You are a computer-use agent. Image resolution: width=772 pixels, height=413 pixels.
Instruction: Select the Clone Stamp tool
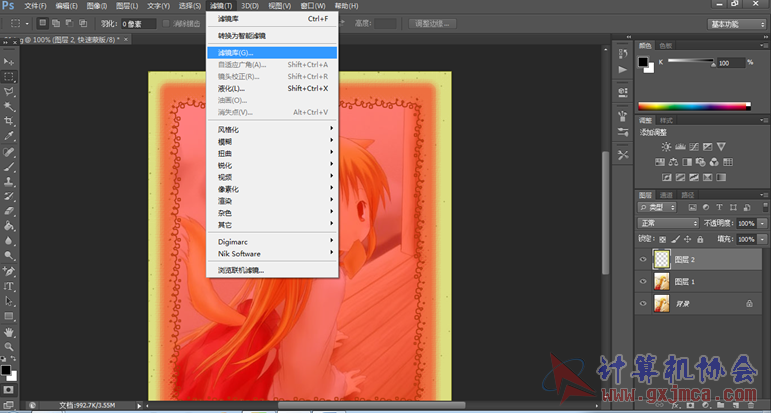point(9,182)
